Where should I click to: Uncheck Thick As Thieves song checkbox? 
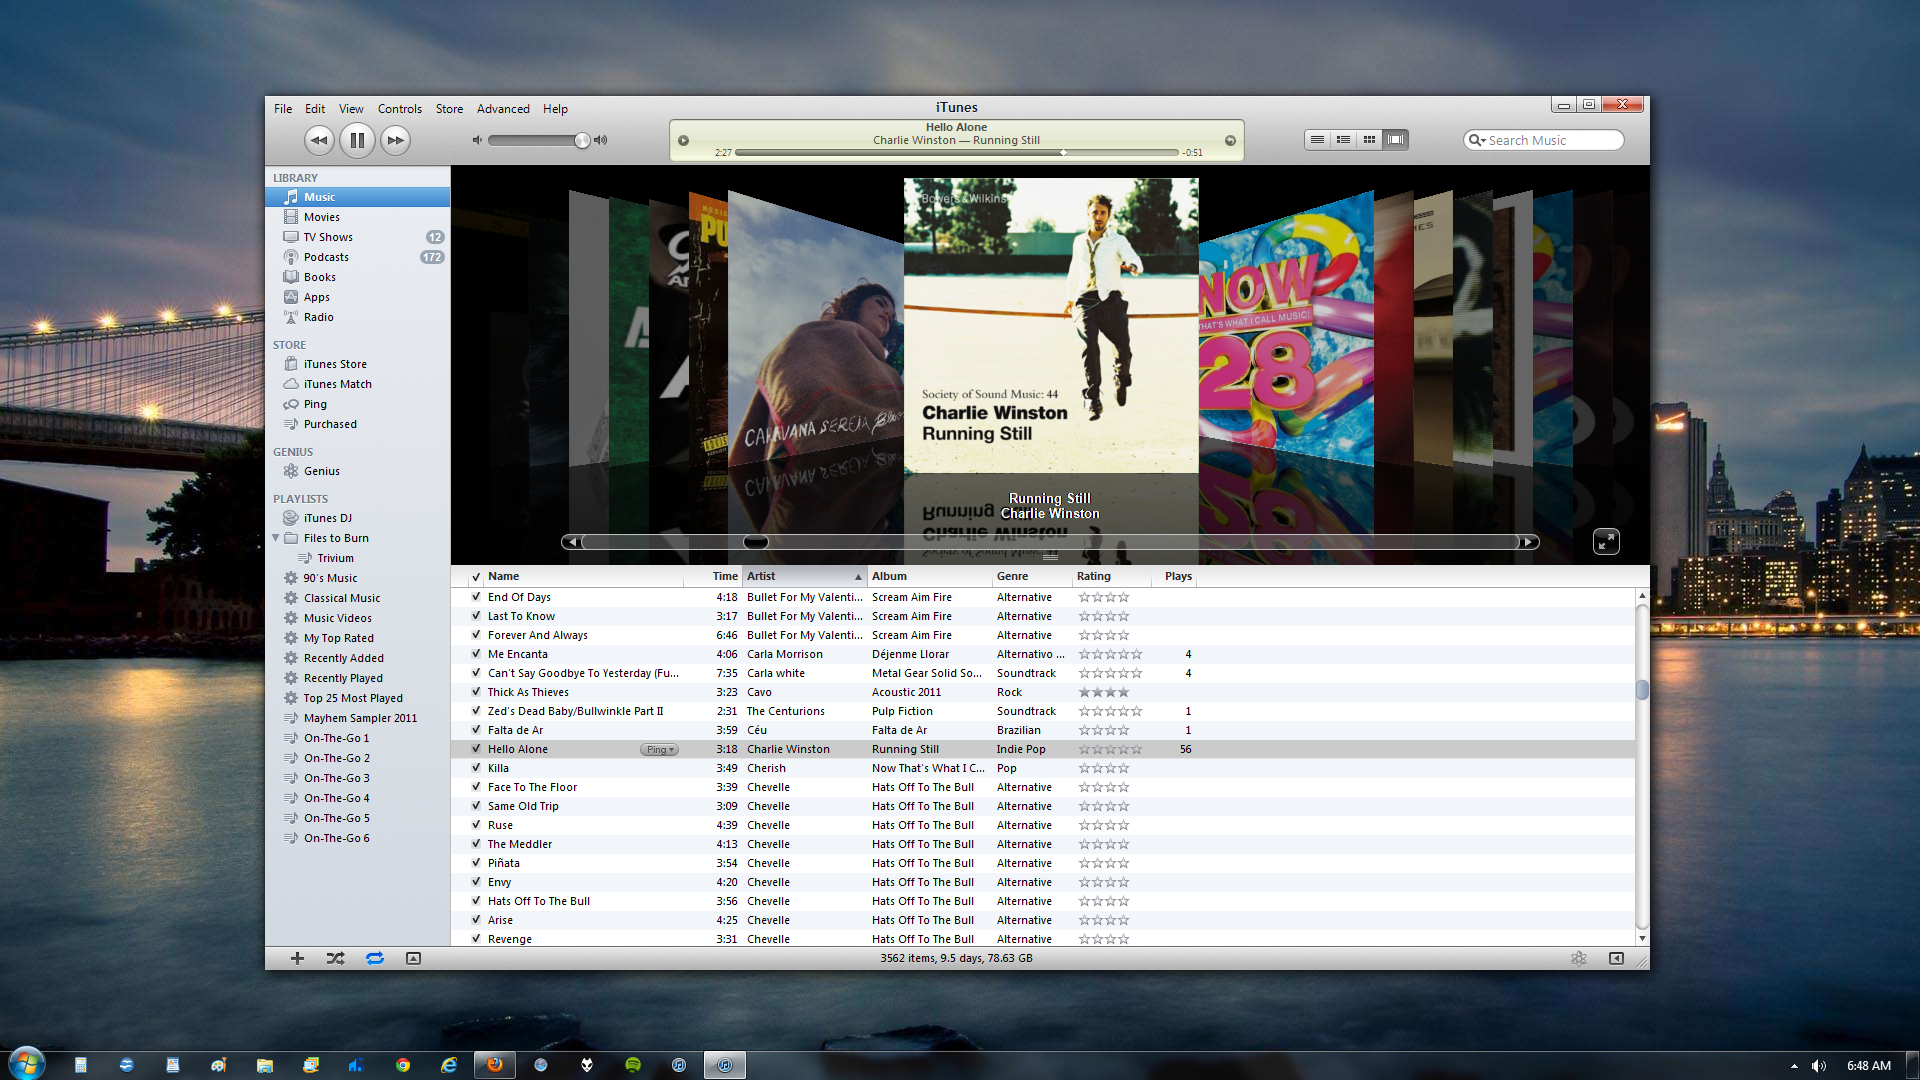coord(476,692)
